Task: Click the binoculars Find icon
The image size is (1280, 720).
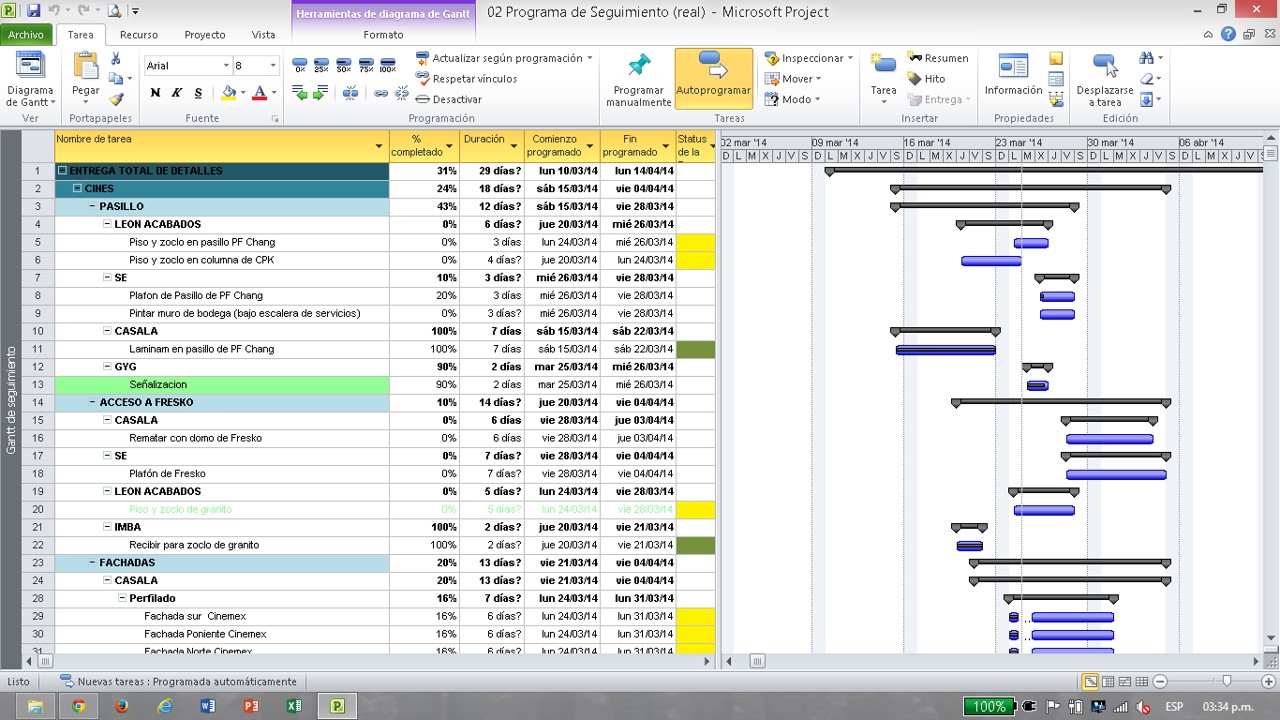Action: [1146, 58]
